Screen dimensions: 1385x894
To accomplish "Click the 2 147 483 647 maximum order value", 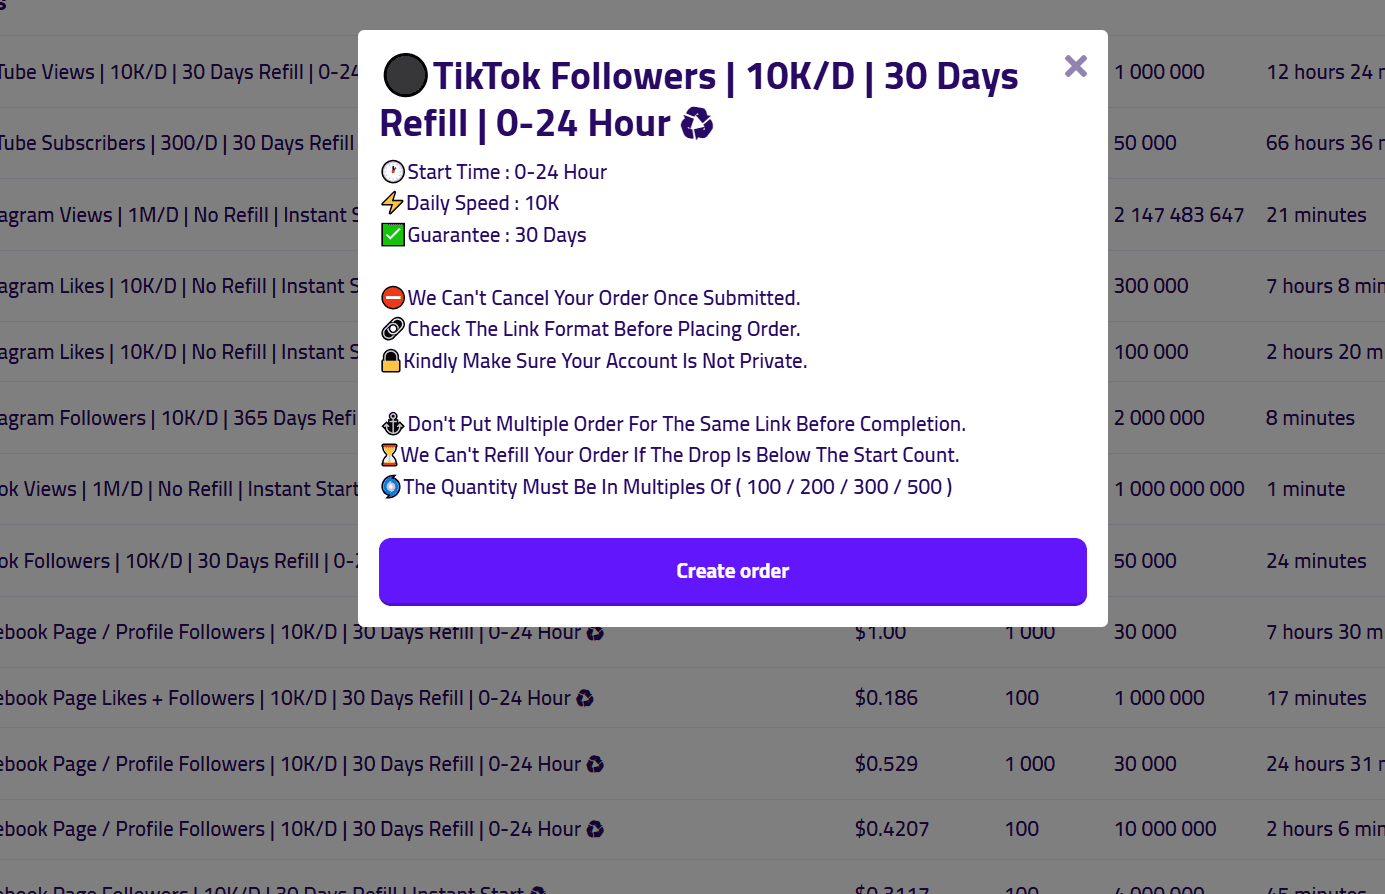I will point(1179,215).
